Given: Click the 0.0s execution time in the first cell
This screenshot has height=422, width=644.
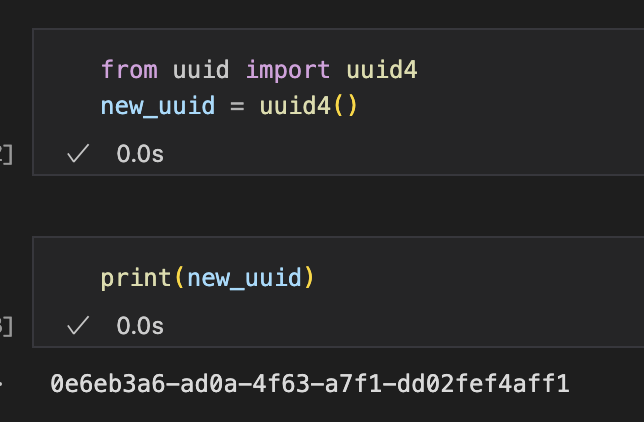Looking at the screenshot, I should coord(140,154).
